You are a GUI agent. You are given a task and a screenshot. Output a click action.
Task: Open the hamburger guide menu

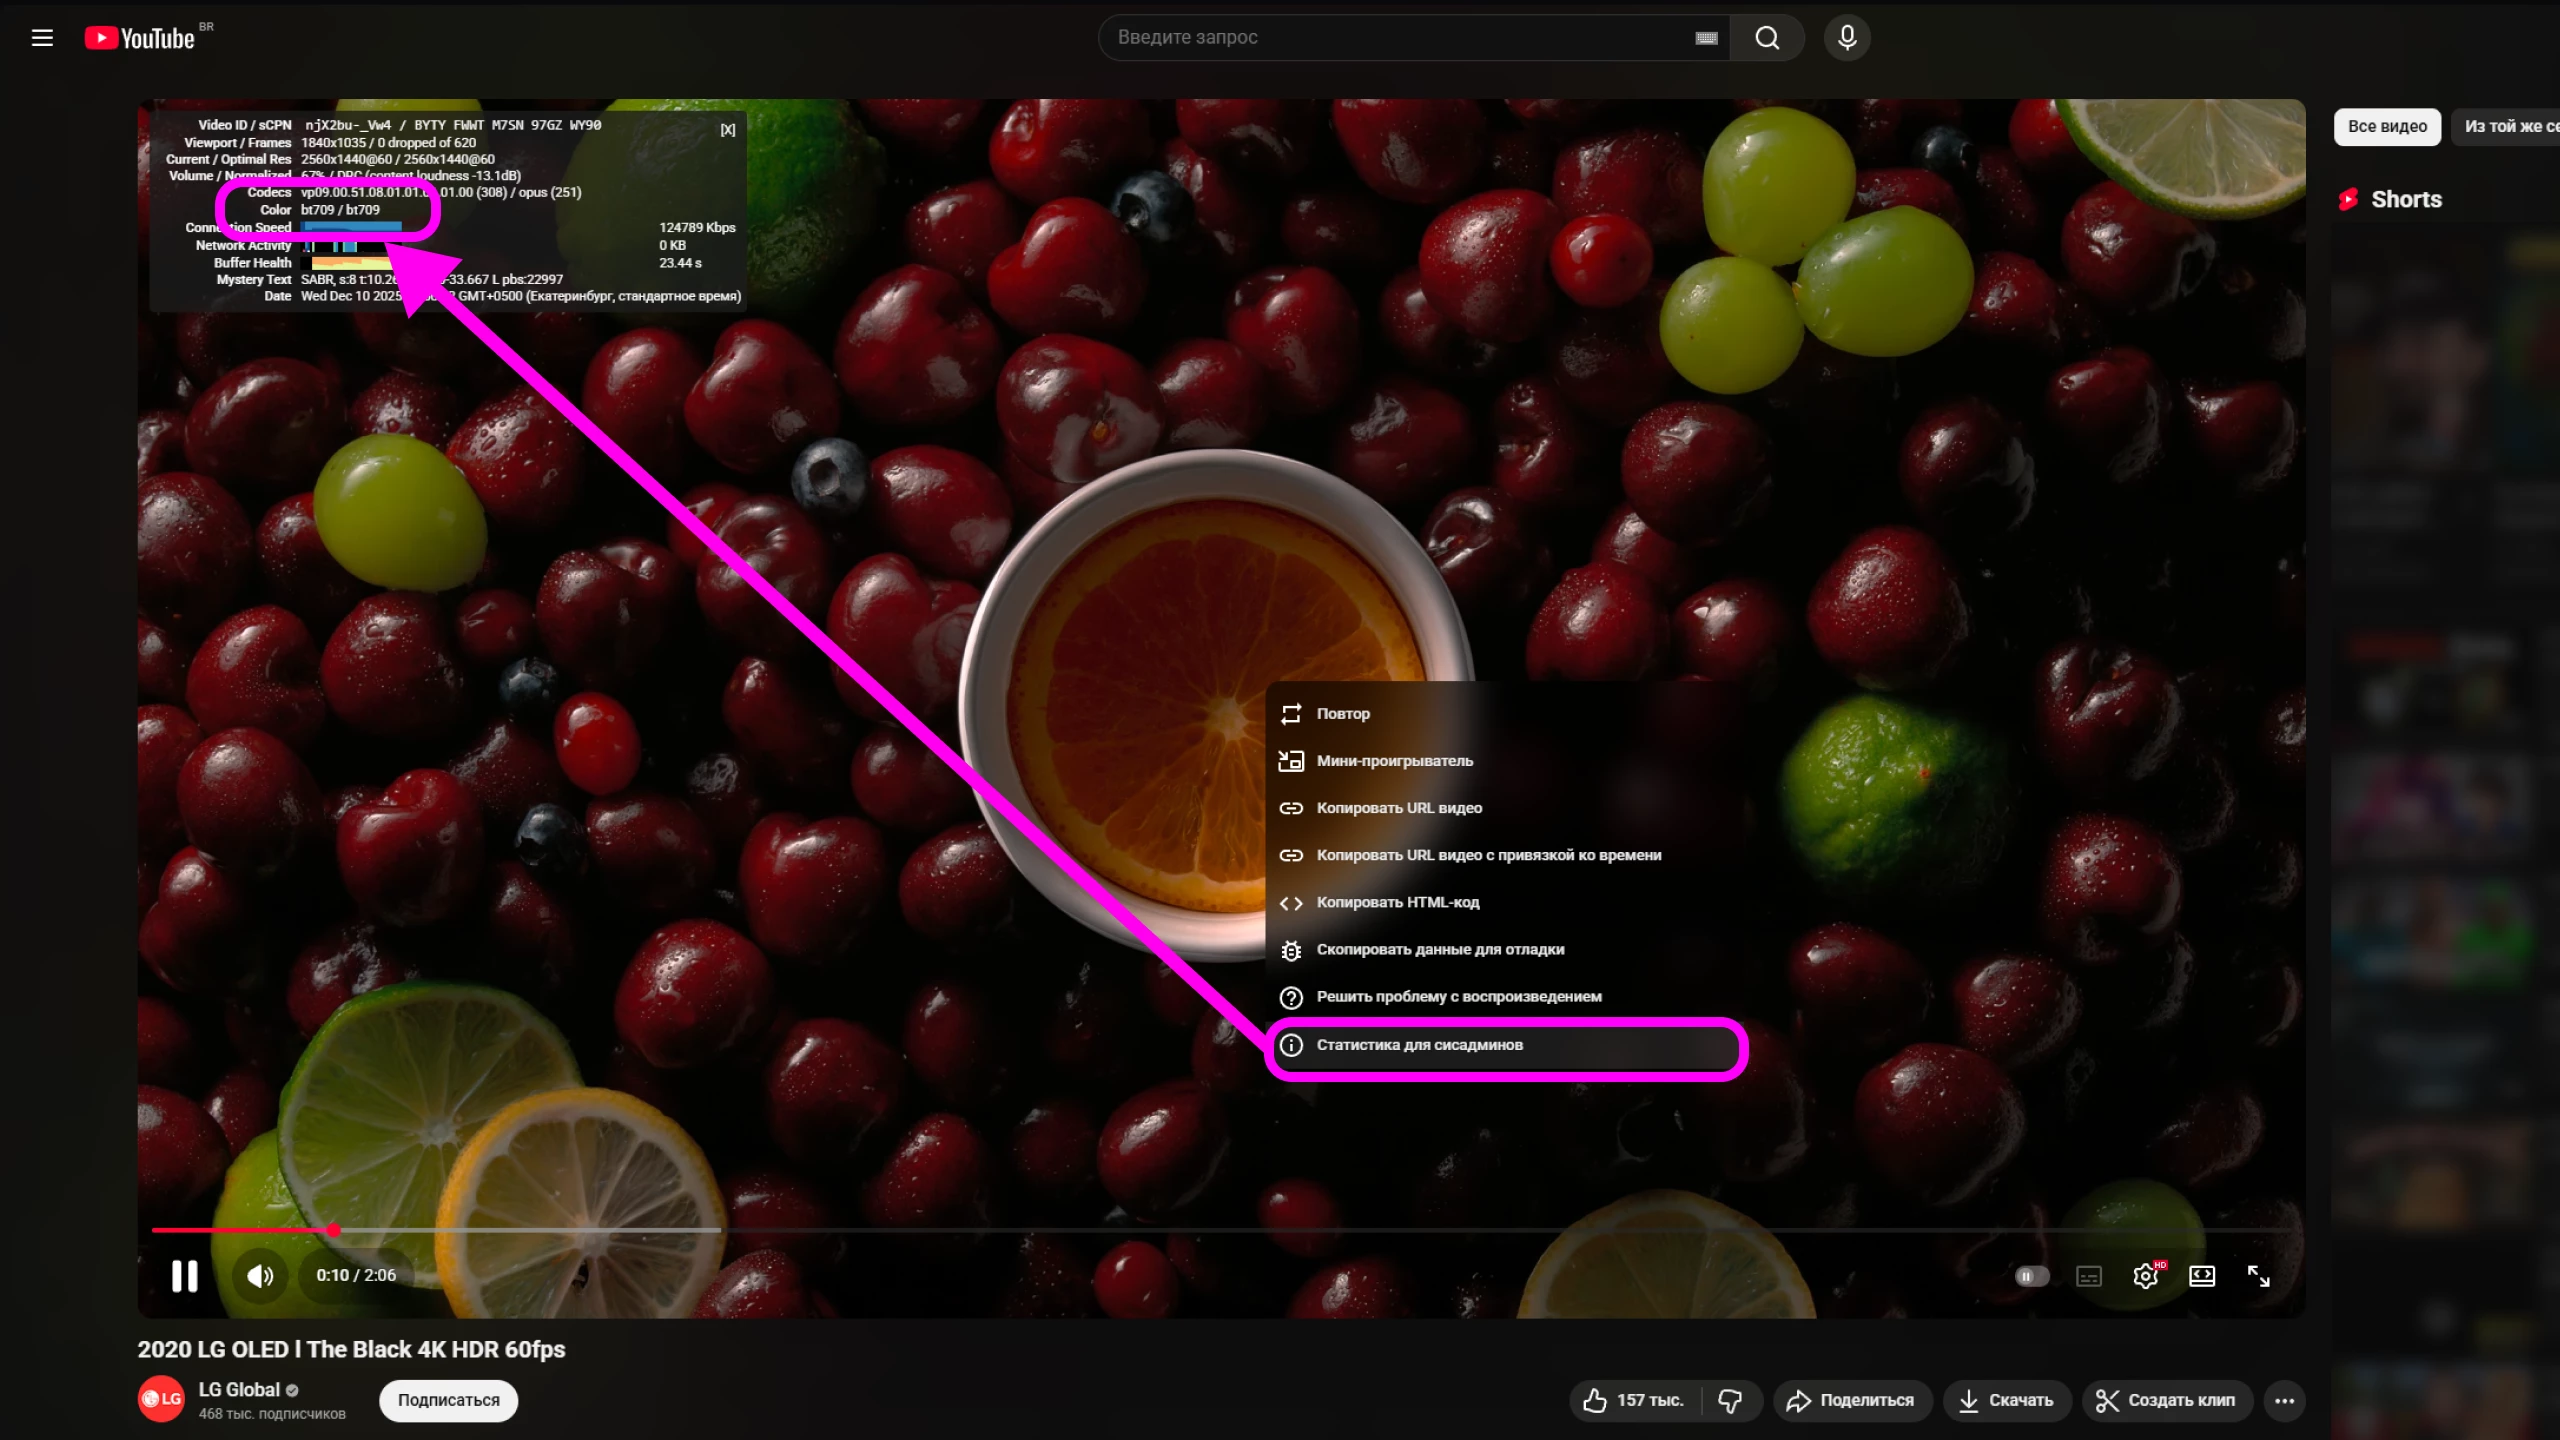pyautogui.click(x=42, y=38)
